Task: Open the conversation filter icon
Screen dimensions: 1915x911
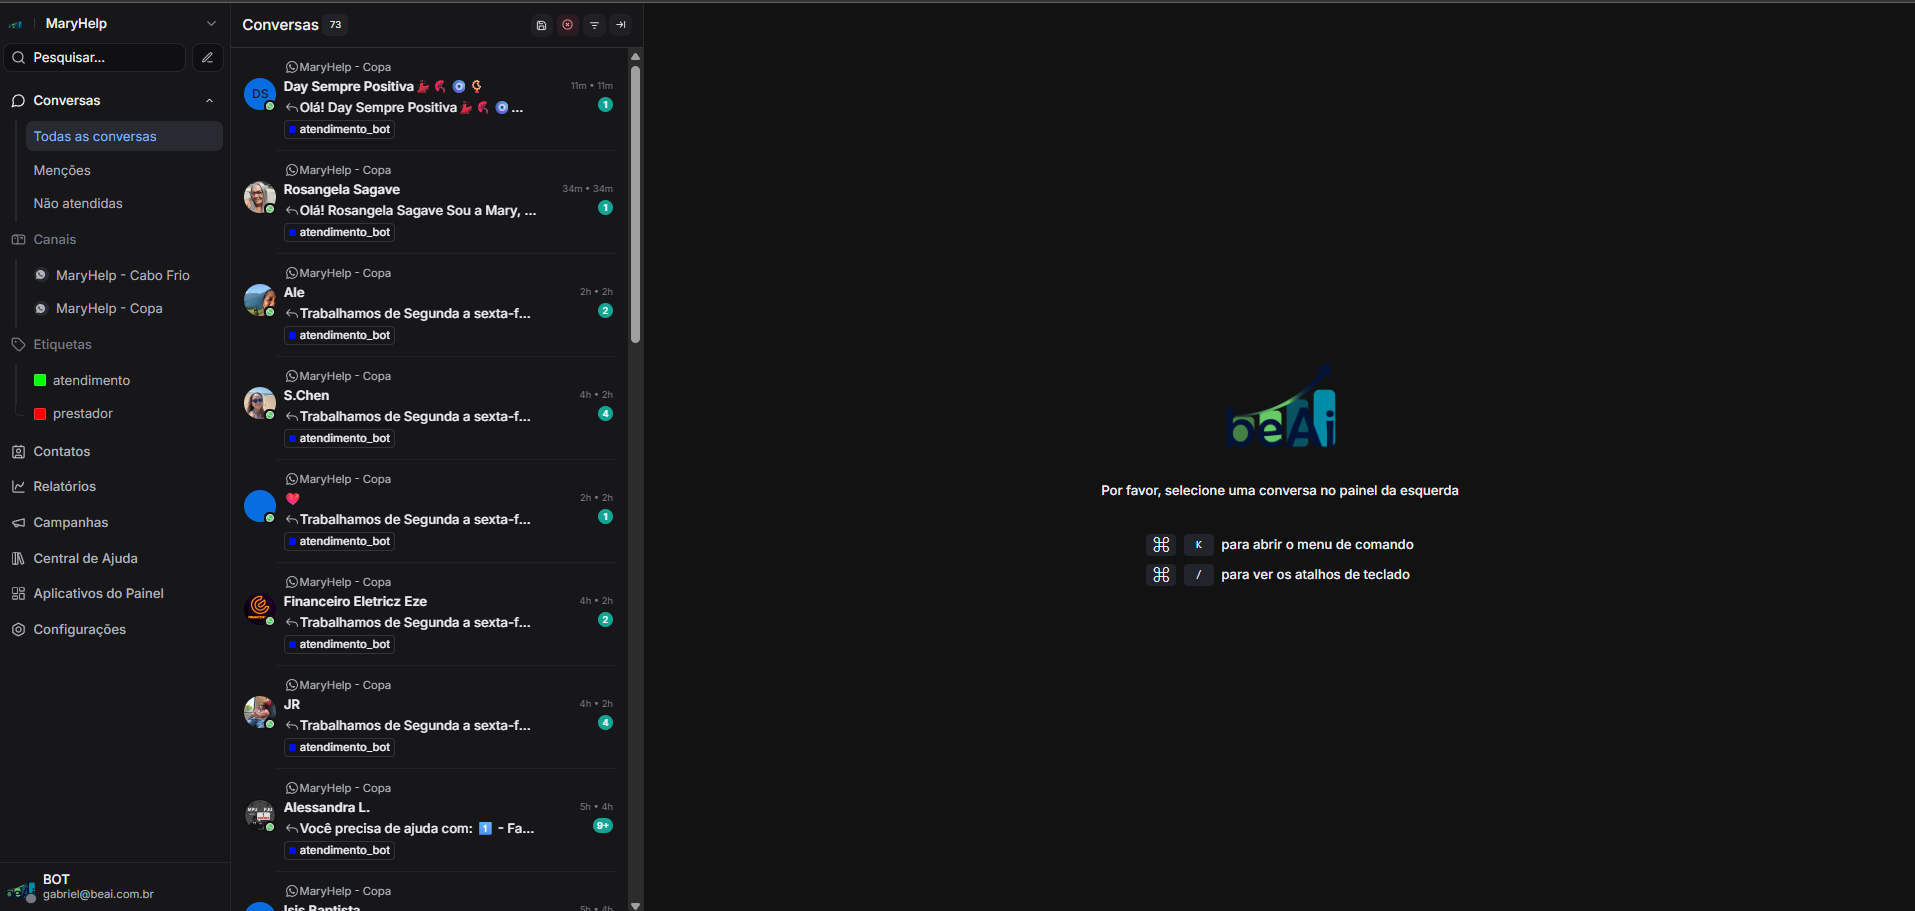Action: [594, 25]
